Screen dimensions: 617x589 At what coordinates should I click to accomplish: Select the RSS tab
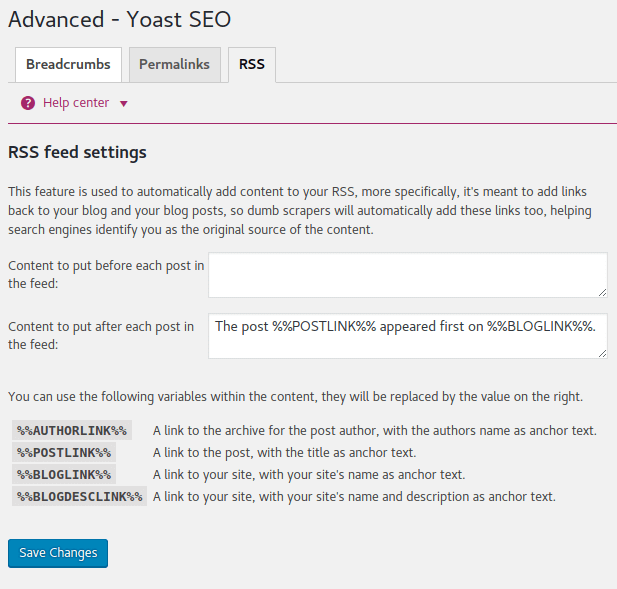pyautogui.click(x=252, y=65)
